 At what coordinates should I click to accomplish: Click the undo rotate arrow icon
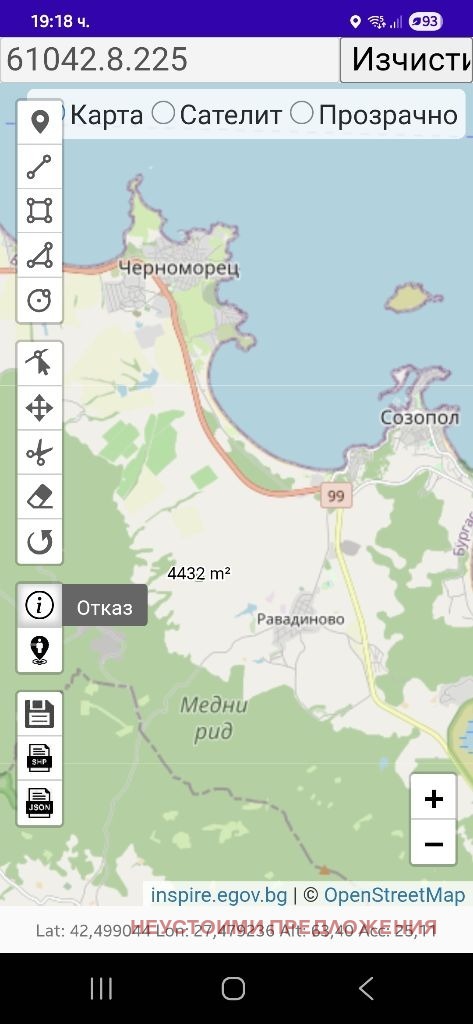40,541
